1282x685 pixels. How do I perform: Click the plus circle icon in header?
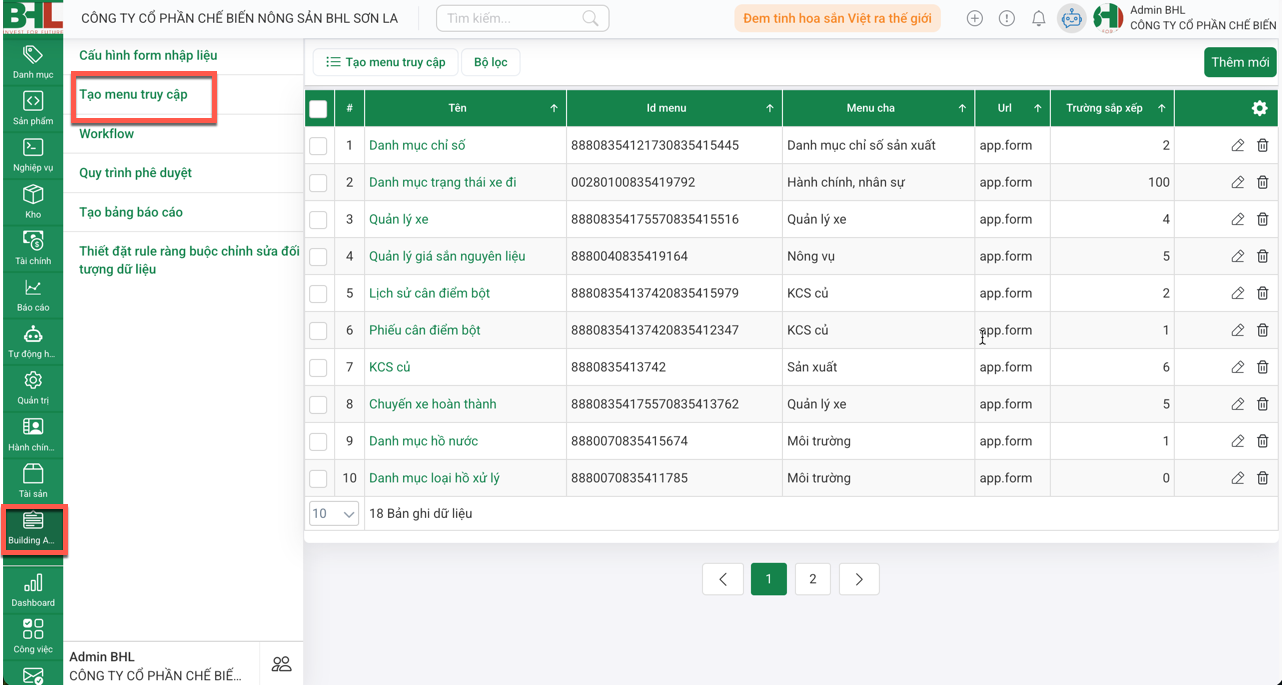click(x=974, y=18)
